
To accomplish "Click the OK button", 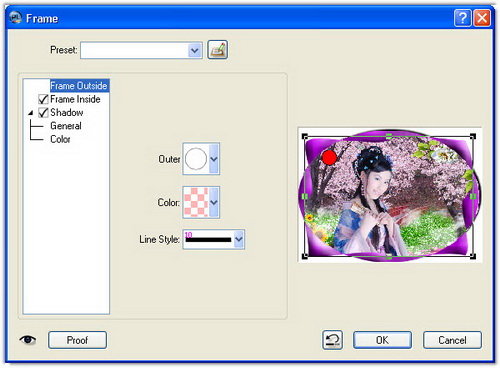I will [x=382, y=340].
